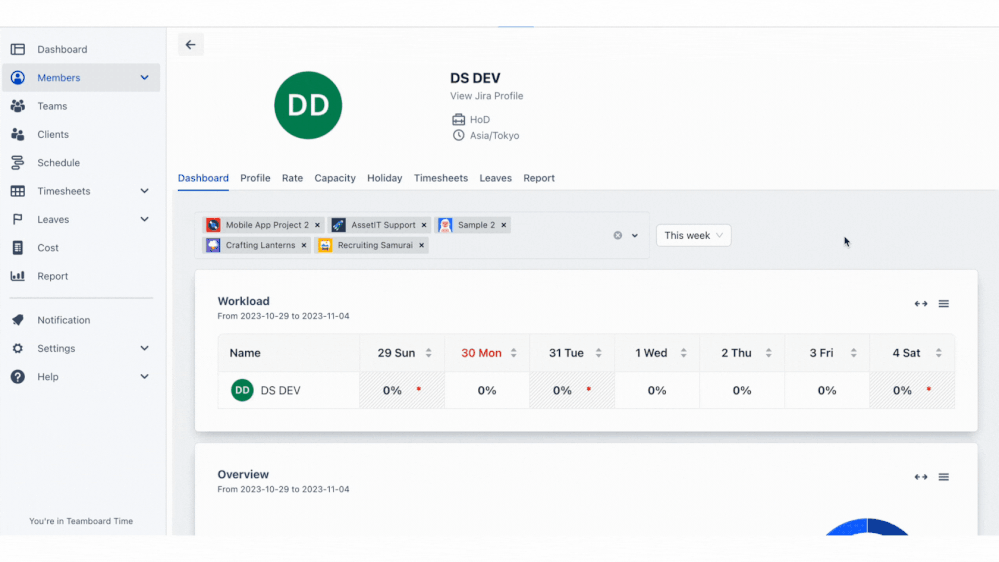Open the member Timesheets tab
The height and width of the screenshot is (562, 999).
click(441, 178)
